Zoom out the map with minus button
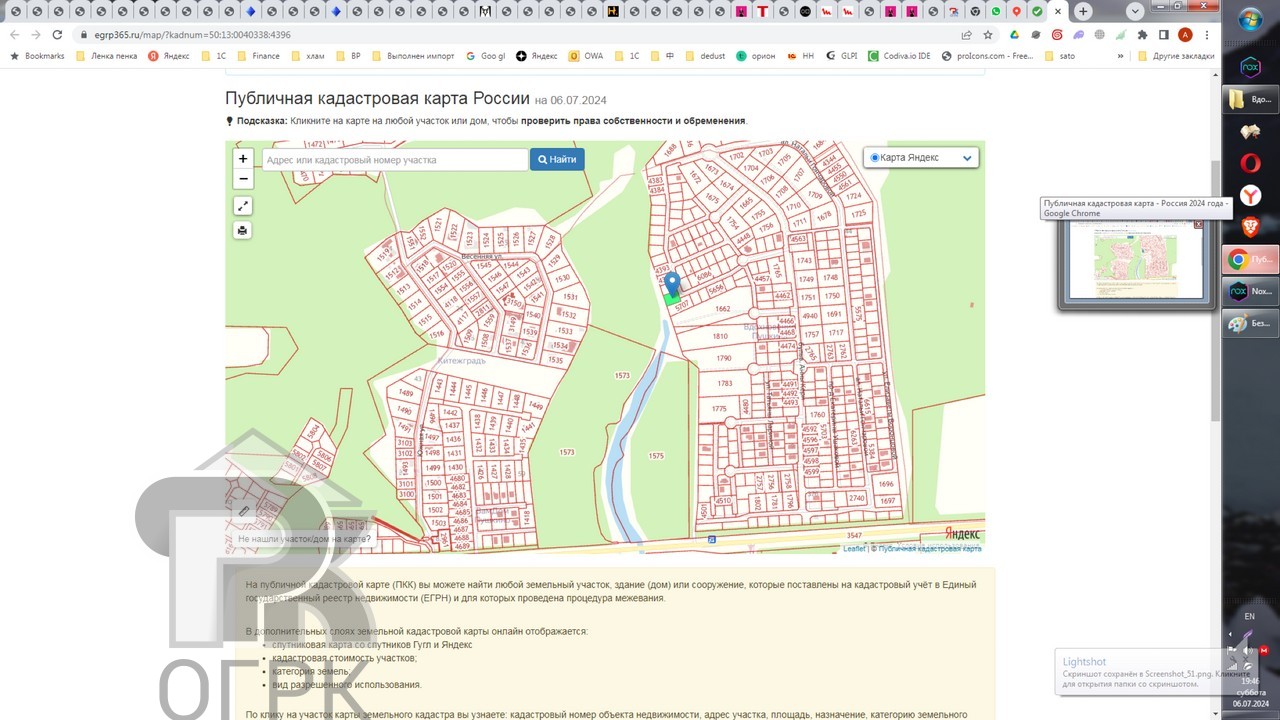This screenshot has height=720, width=1280. 242,179
